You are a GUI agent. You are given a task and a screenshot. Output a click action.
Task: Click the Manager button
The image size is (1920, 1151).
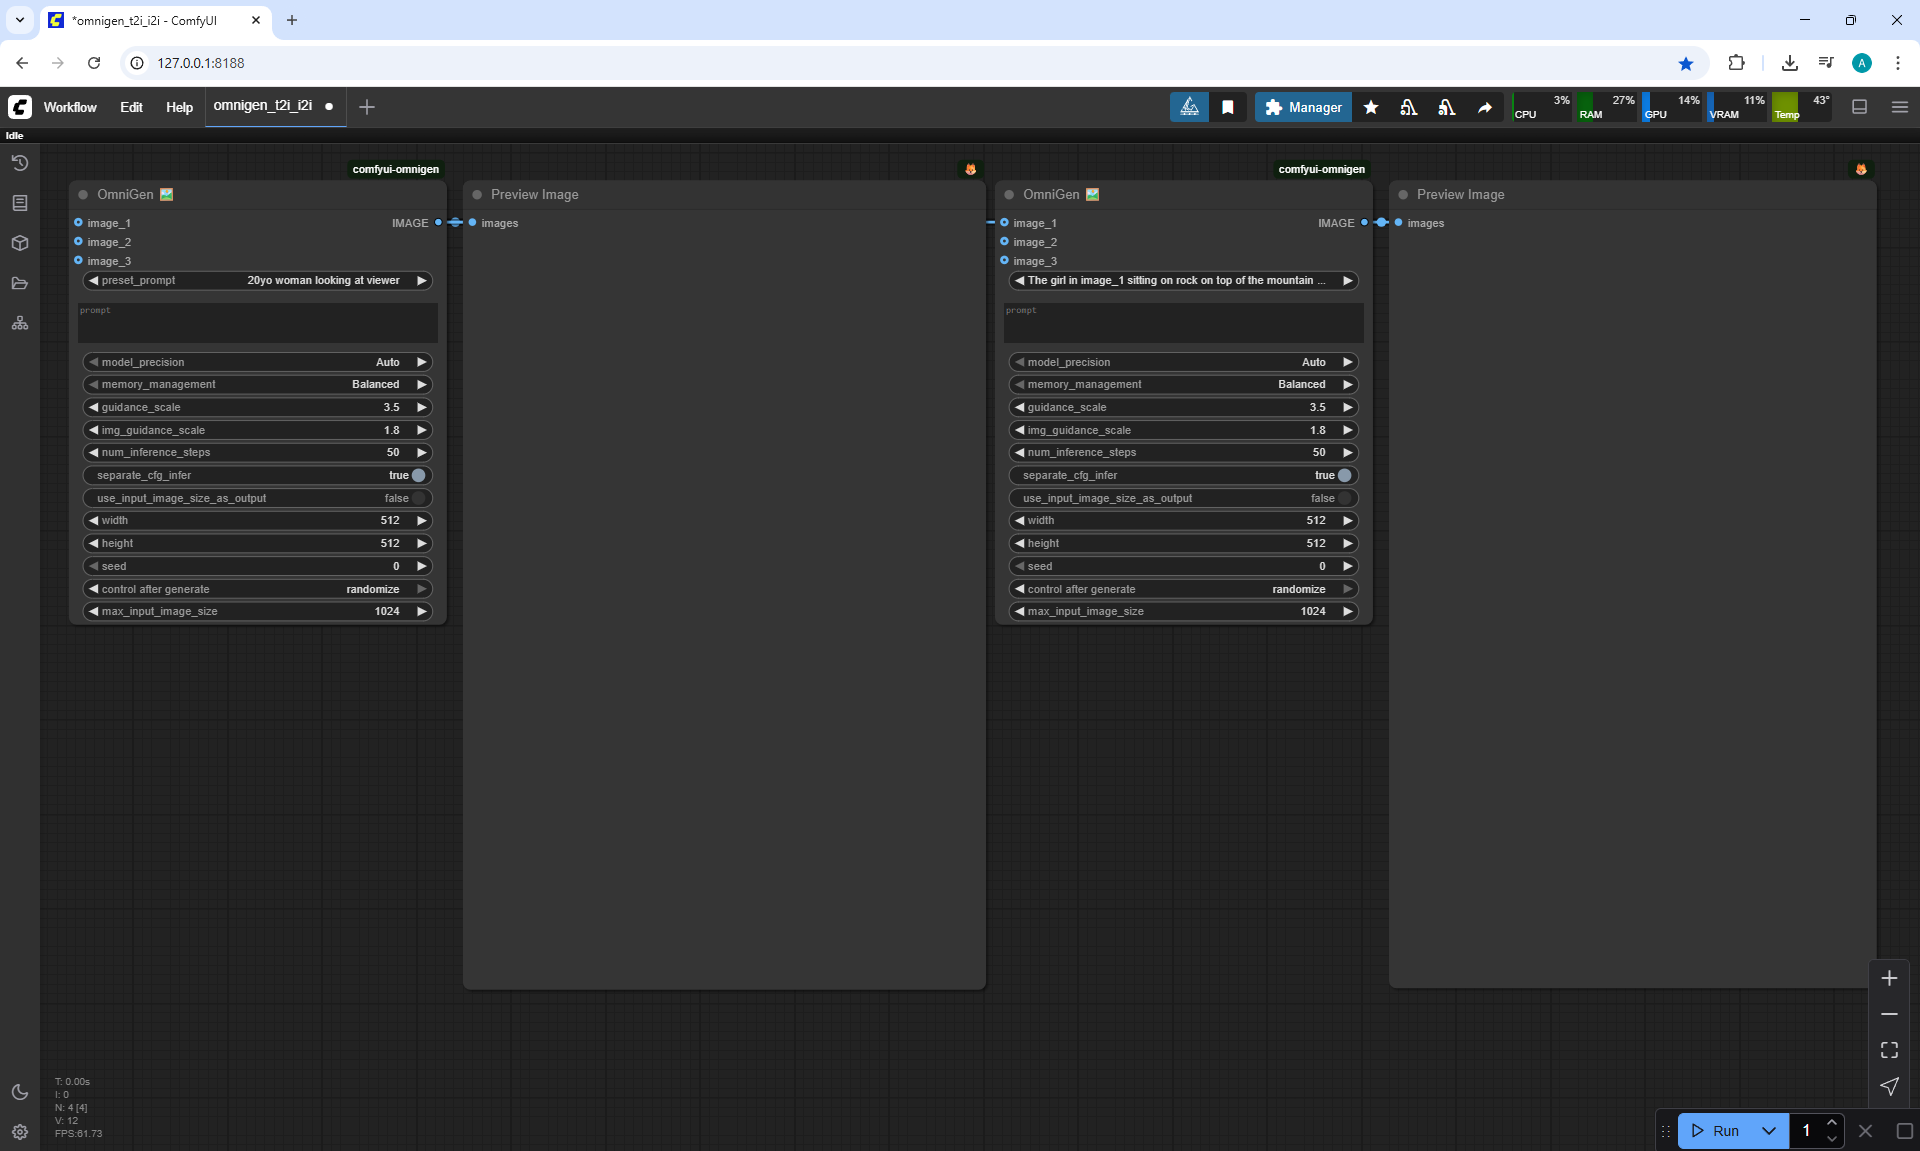[x=1303, y=107]
